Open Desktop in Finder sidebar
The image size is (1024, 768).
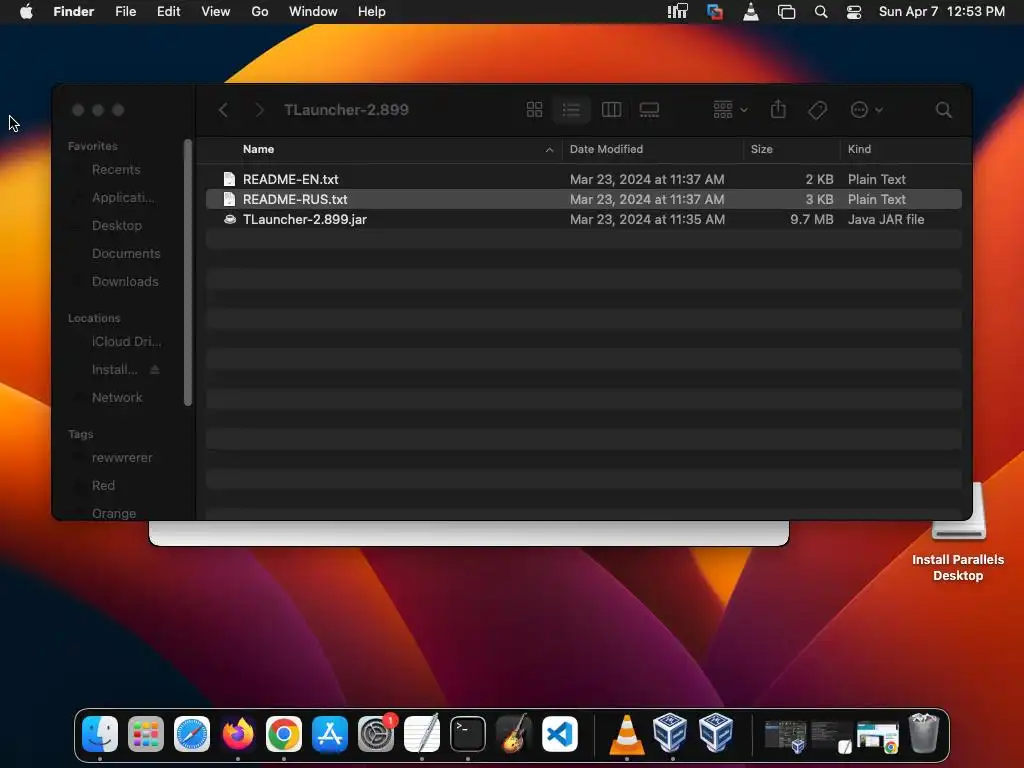tap(116, 225)
